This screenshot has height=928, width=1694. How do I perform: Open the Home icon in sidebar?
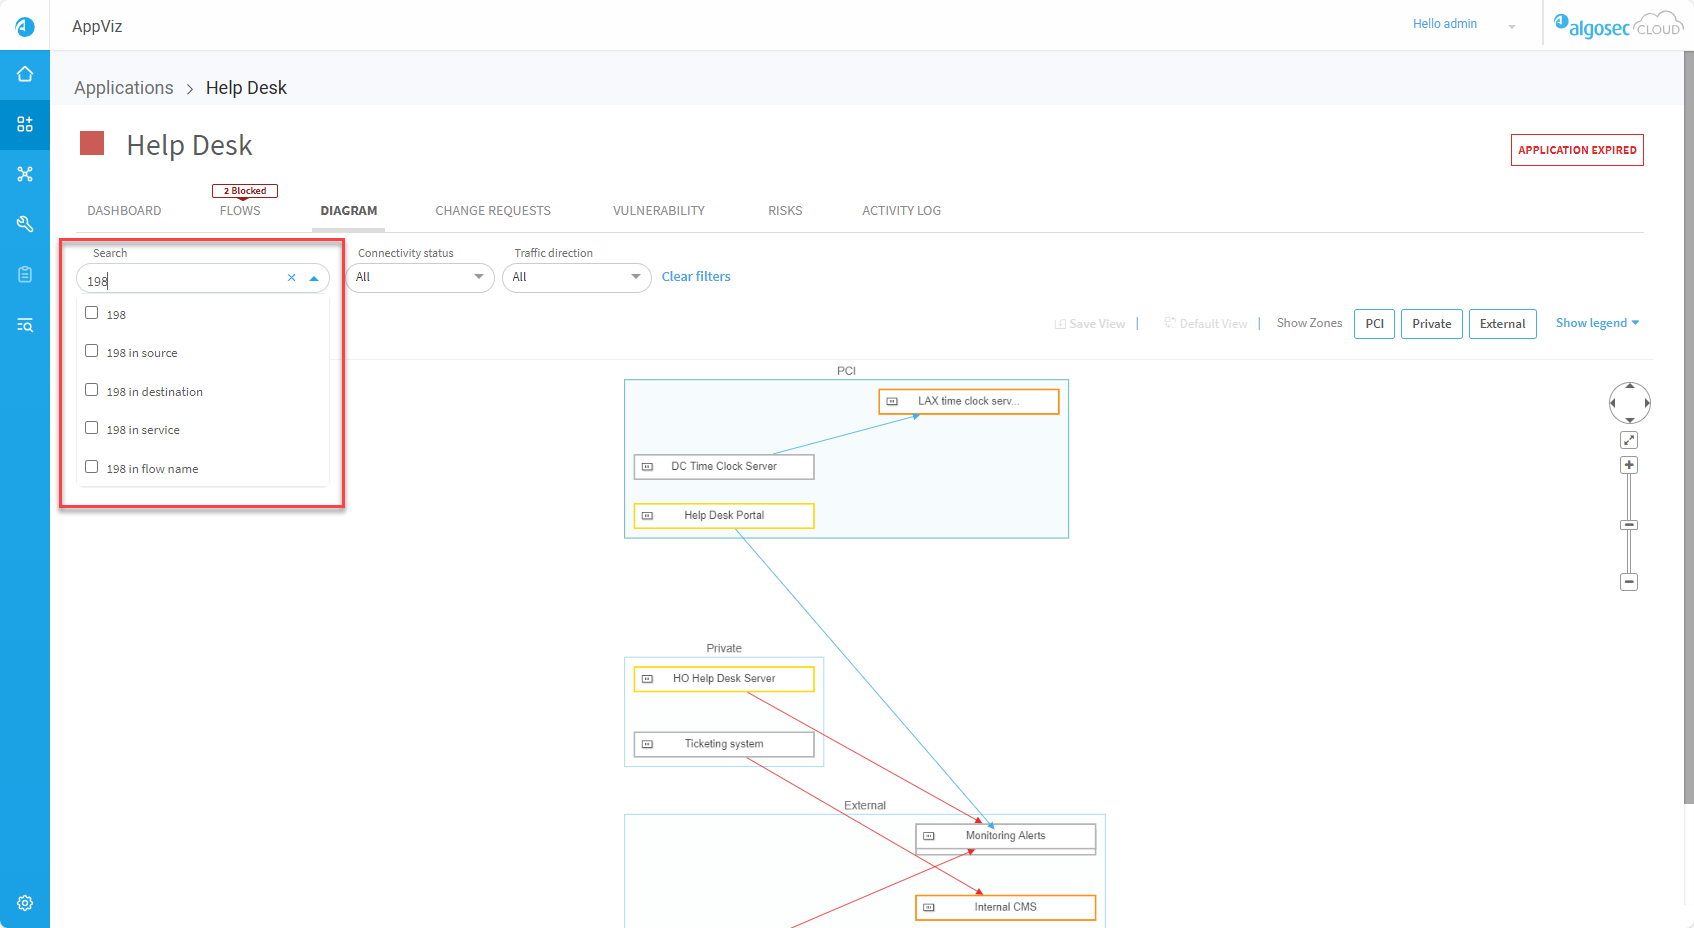coord(25,75)
